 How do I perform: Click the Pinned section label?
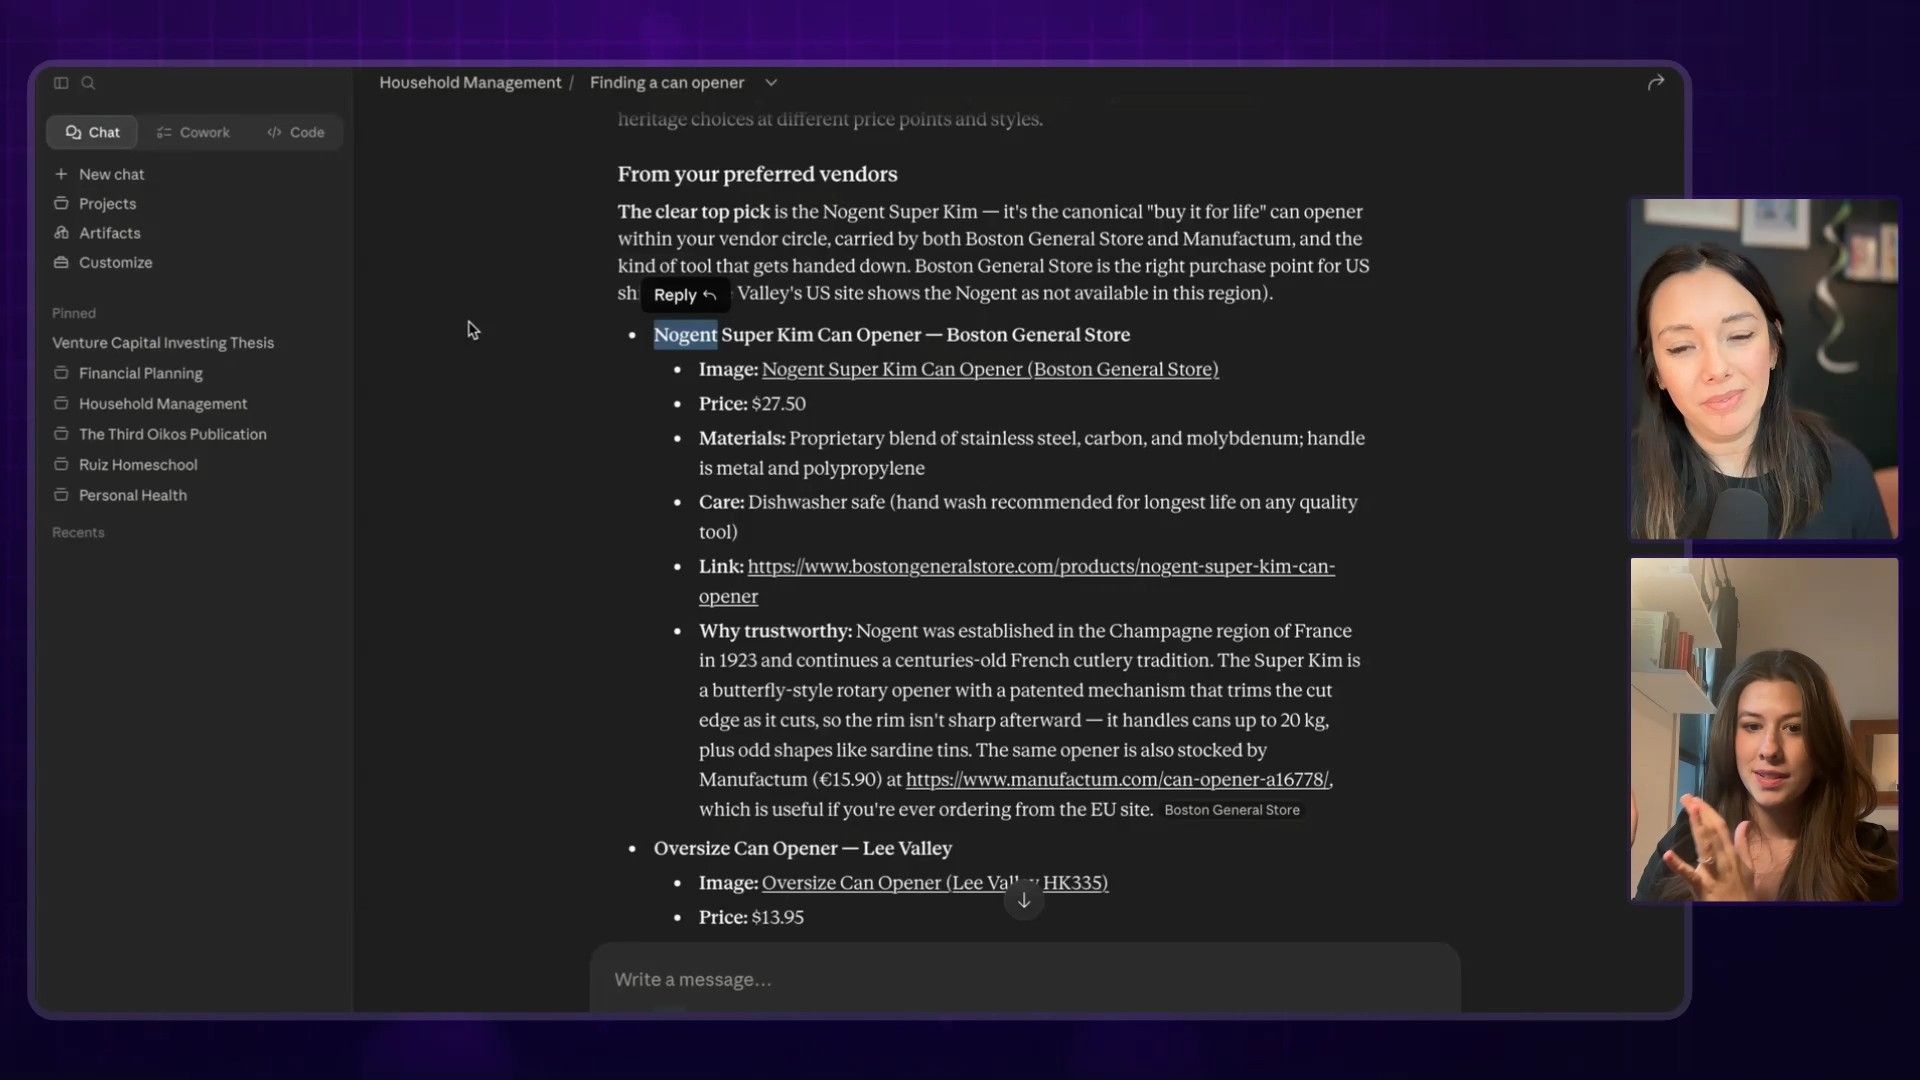pyautogui.click(x=74, y=313)
